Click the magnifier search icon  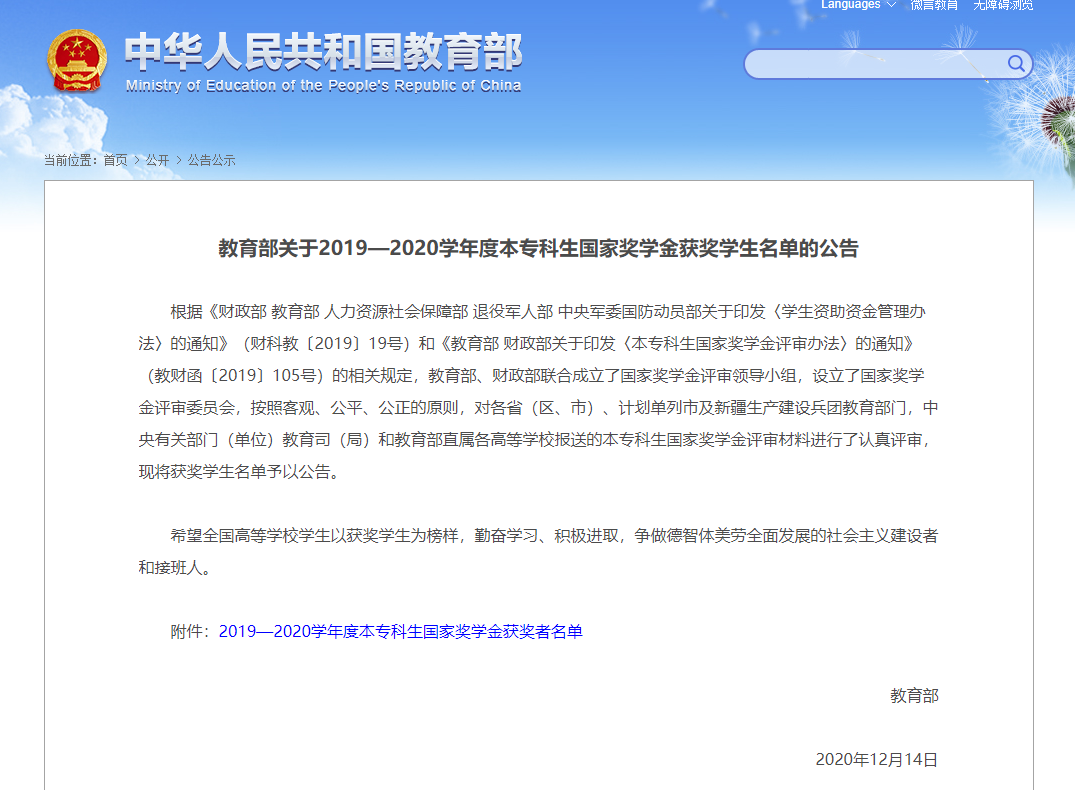(x=1016, y=64)
